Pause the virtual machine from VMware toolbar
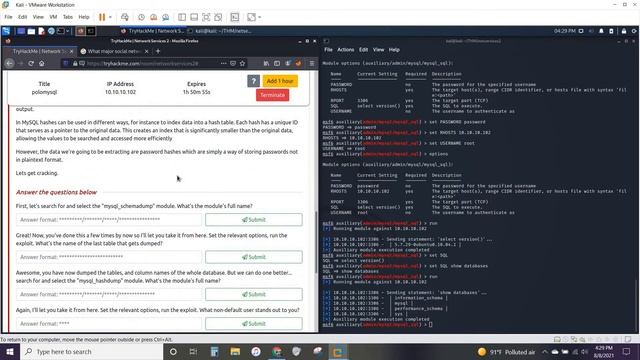 tap(102, 17)
